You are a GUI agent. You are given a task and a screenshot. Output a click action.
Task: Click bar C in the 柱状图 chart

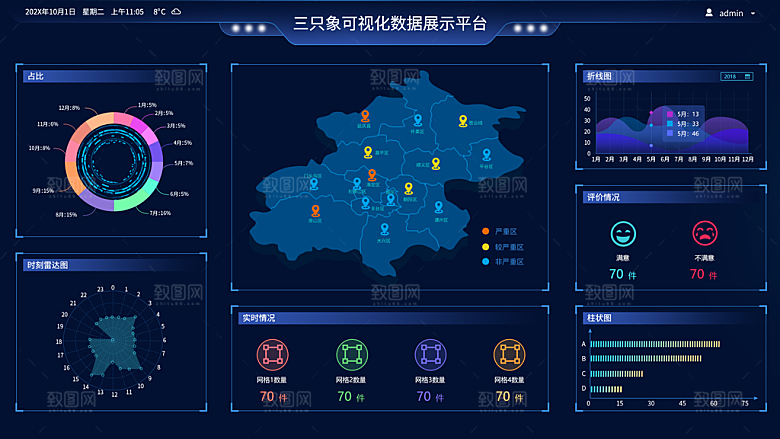[x=616, y=374]
